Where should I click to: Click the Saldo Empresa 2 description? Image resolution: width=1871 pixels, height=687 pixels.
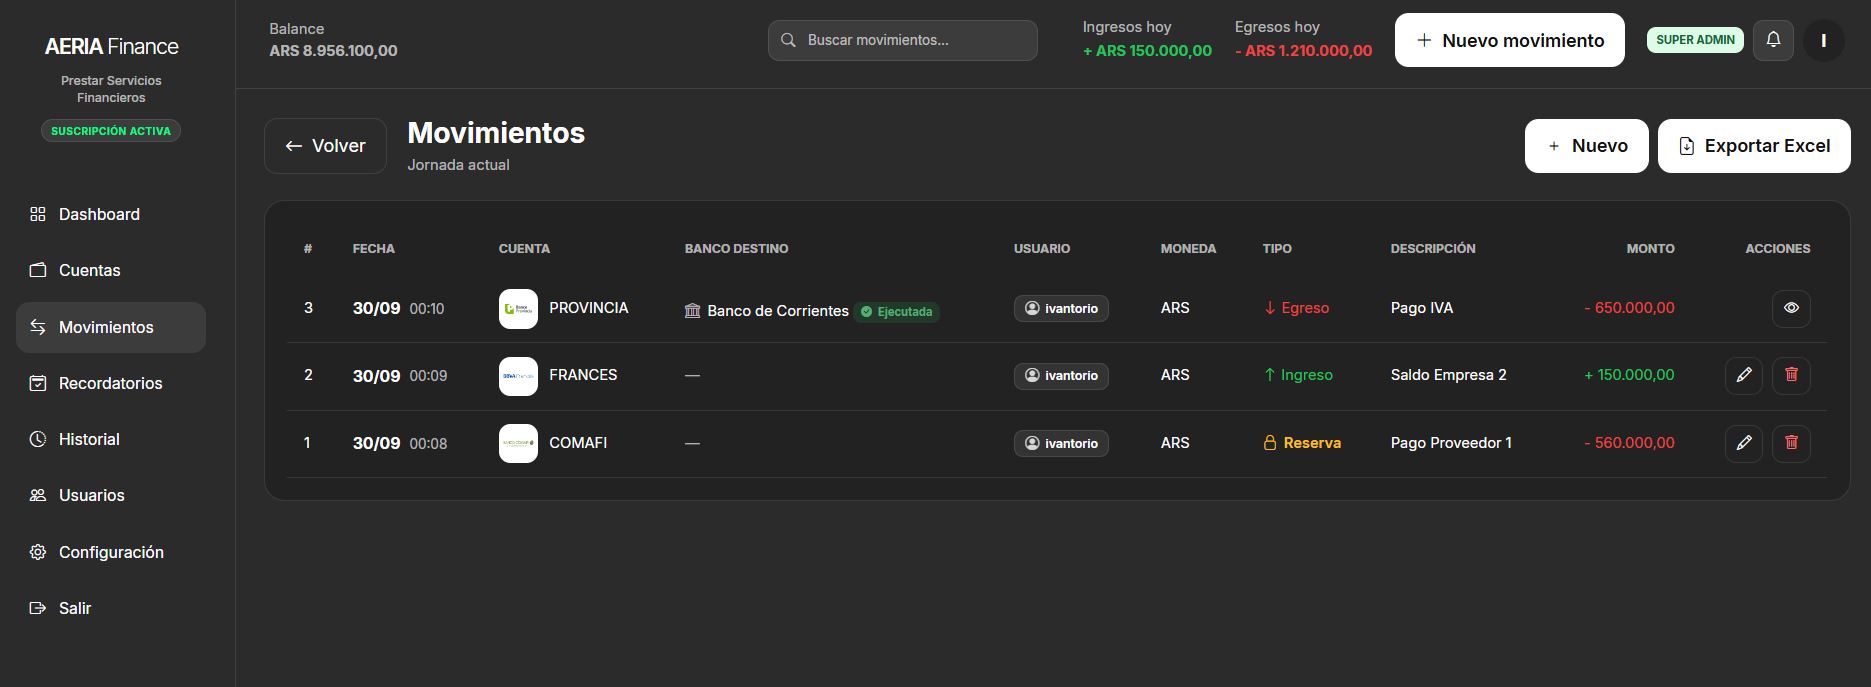(x=1448, y=375)
